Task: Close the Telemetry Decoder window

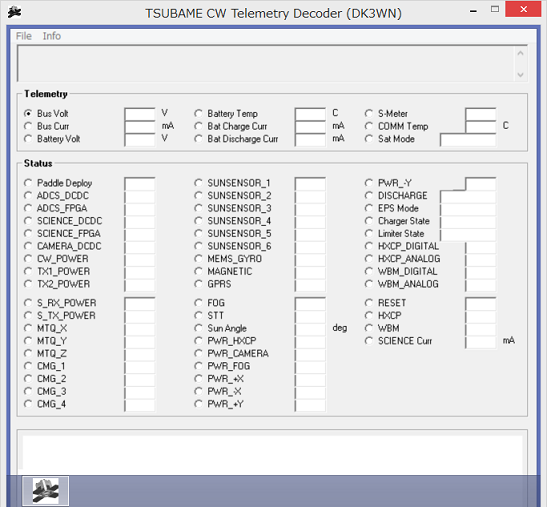Action: tap(523, 9)
